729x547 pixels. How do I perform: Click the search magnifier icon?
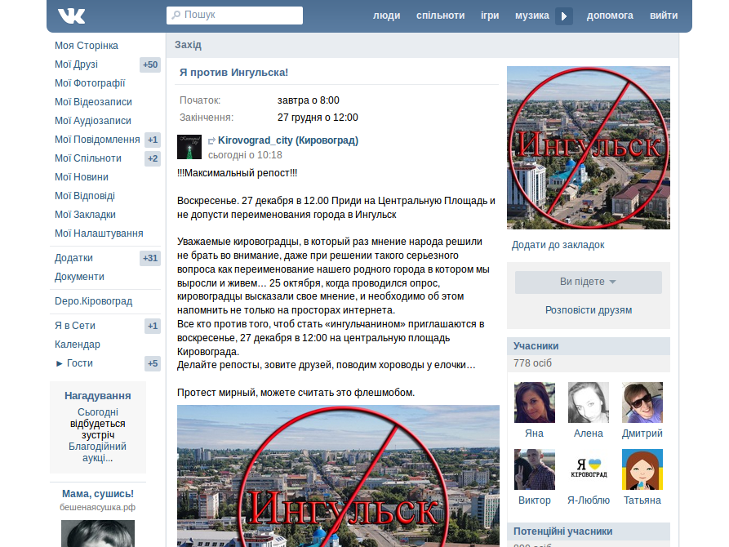pyautogui.click(x=176, y=15)
